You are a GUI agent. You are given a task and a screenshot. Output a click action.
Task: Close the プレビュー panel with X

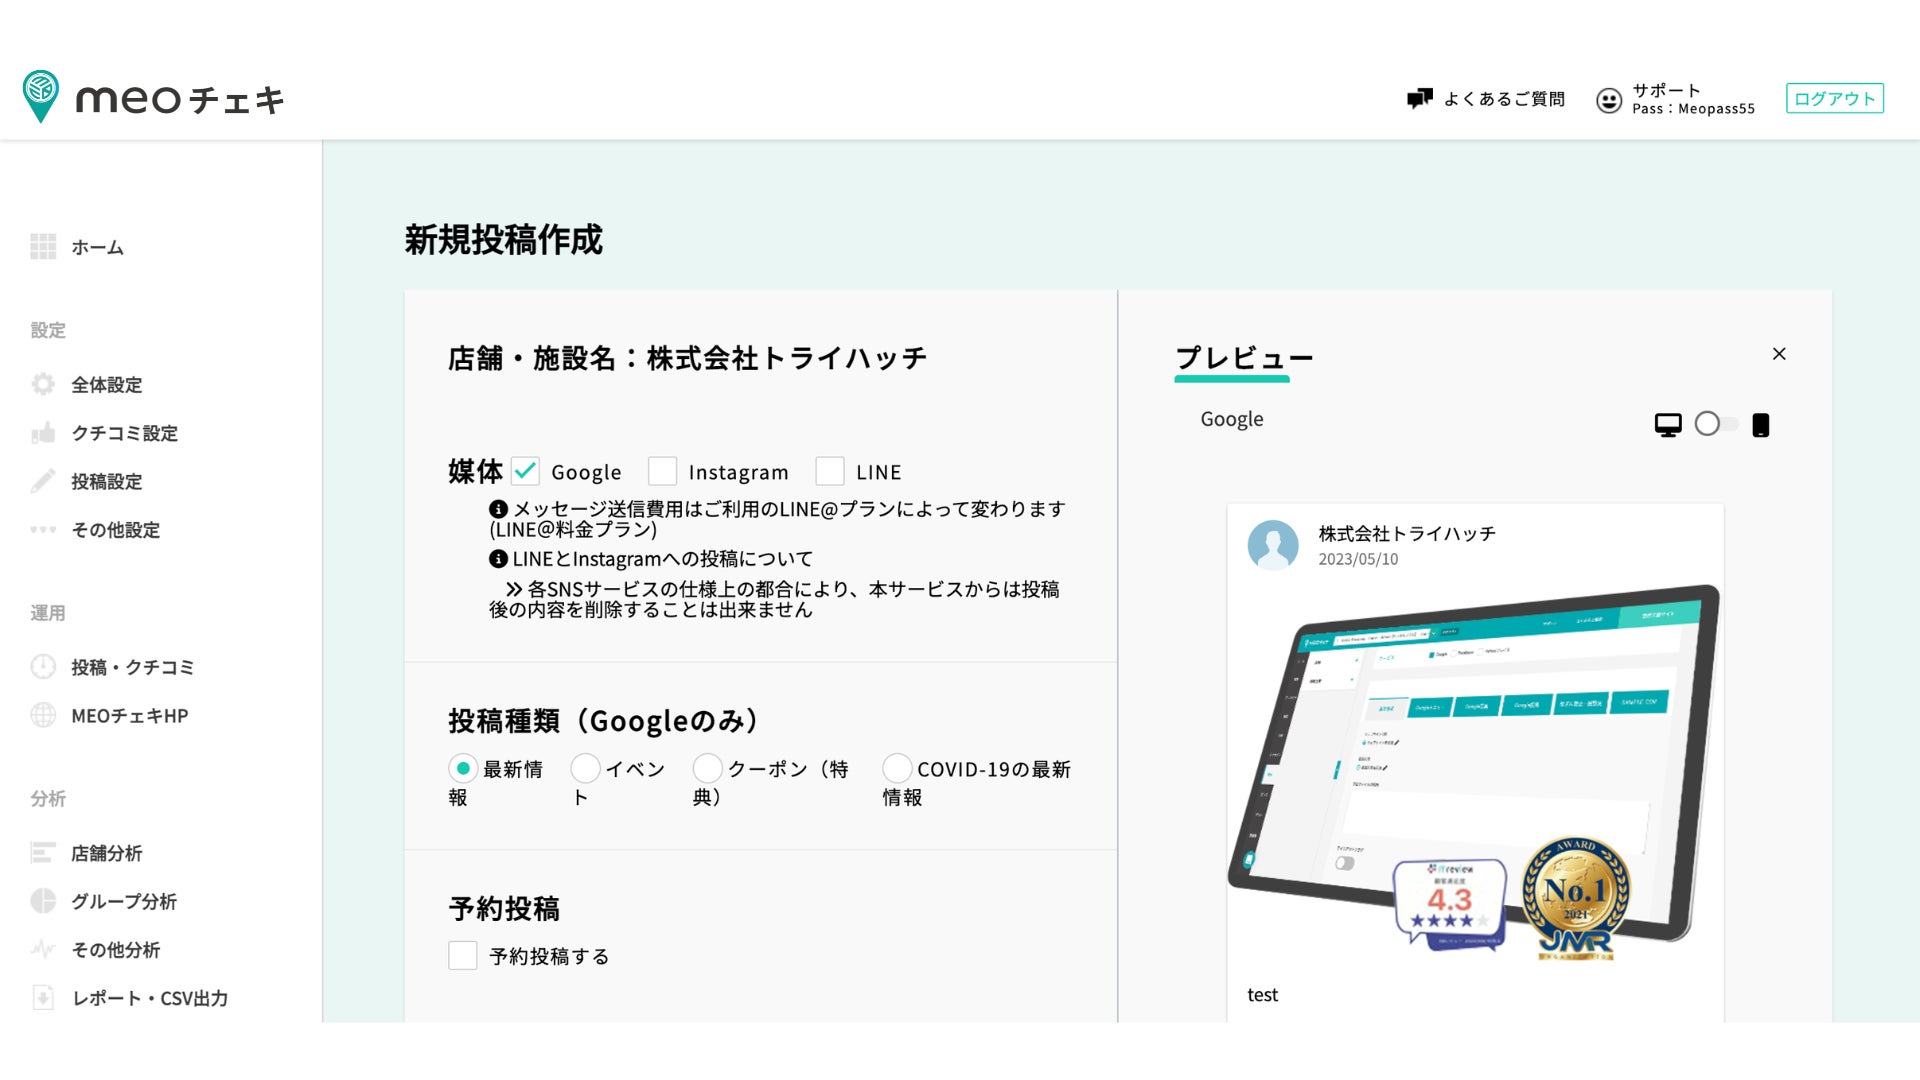point(1779,354)
